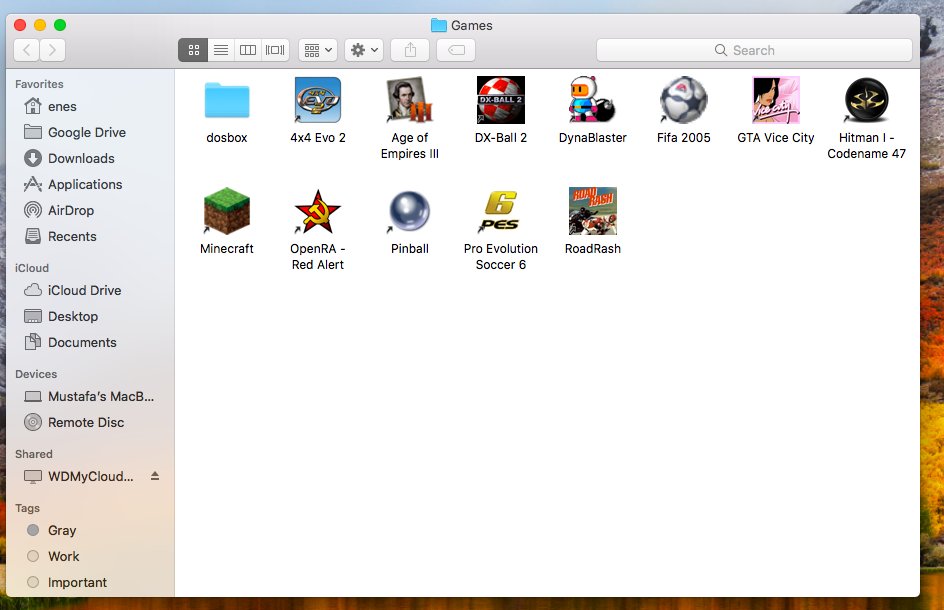Click the Favorites section header
The image size is (944, 610).
pyautogui.click(x=39, y=84)
